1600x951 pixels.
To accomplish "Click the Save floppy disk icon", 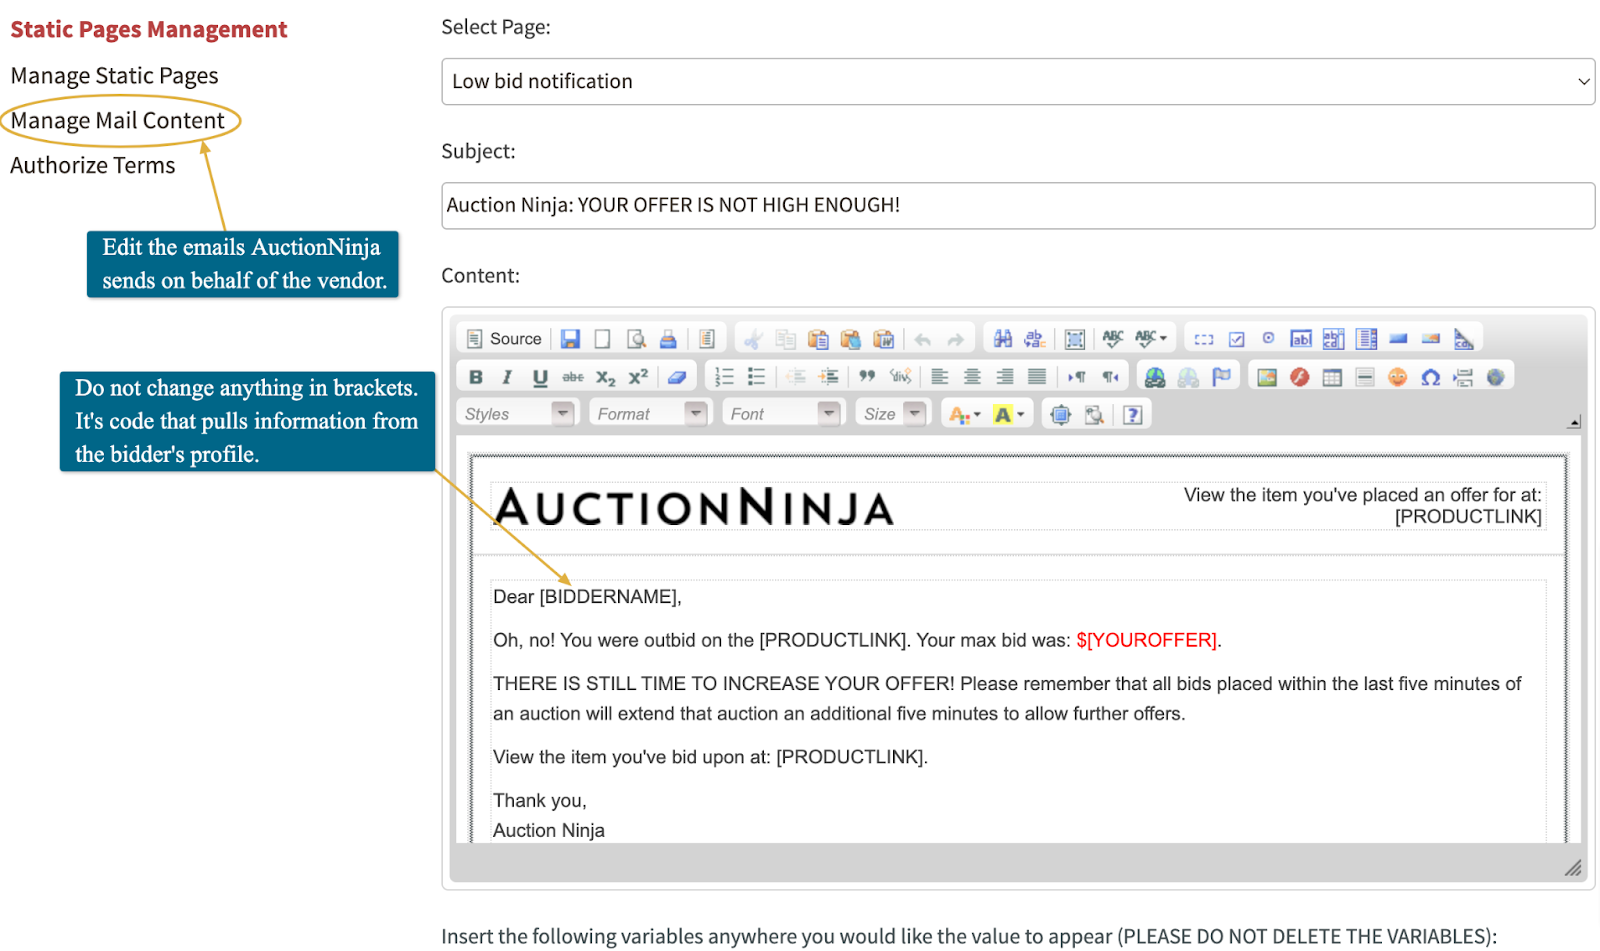I will tap(570, 339).
